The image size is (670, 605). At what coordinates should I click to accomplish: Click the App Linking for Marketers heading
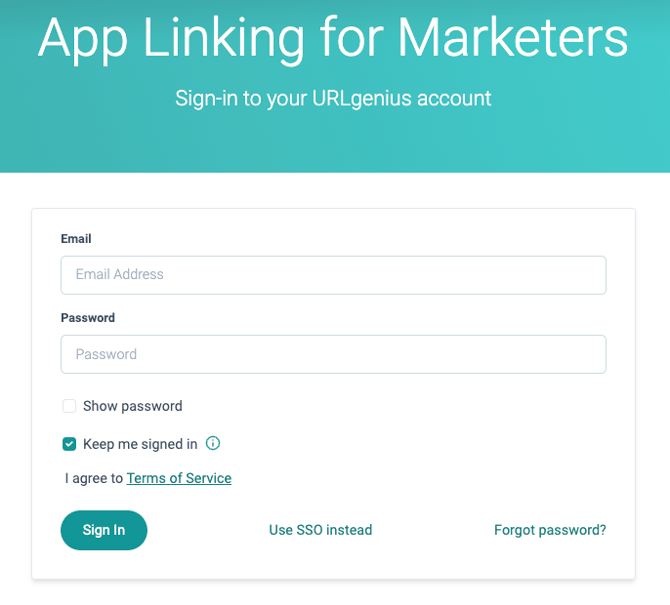pyautogui.click(x=333, y=37)
